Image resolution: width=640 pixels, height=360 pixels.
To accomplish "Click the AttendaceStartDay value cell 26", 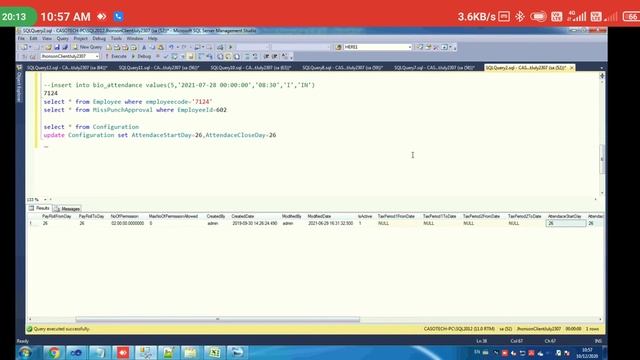I will [566, 223].
